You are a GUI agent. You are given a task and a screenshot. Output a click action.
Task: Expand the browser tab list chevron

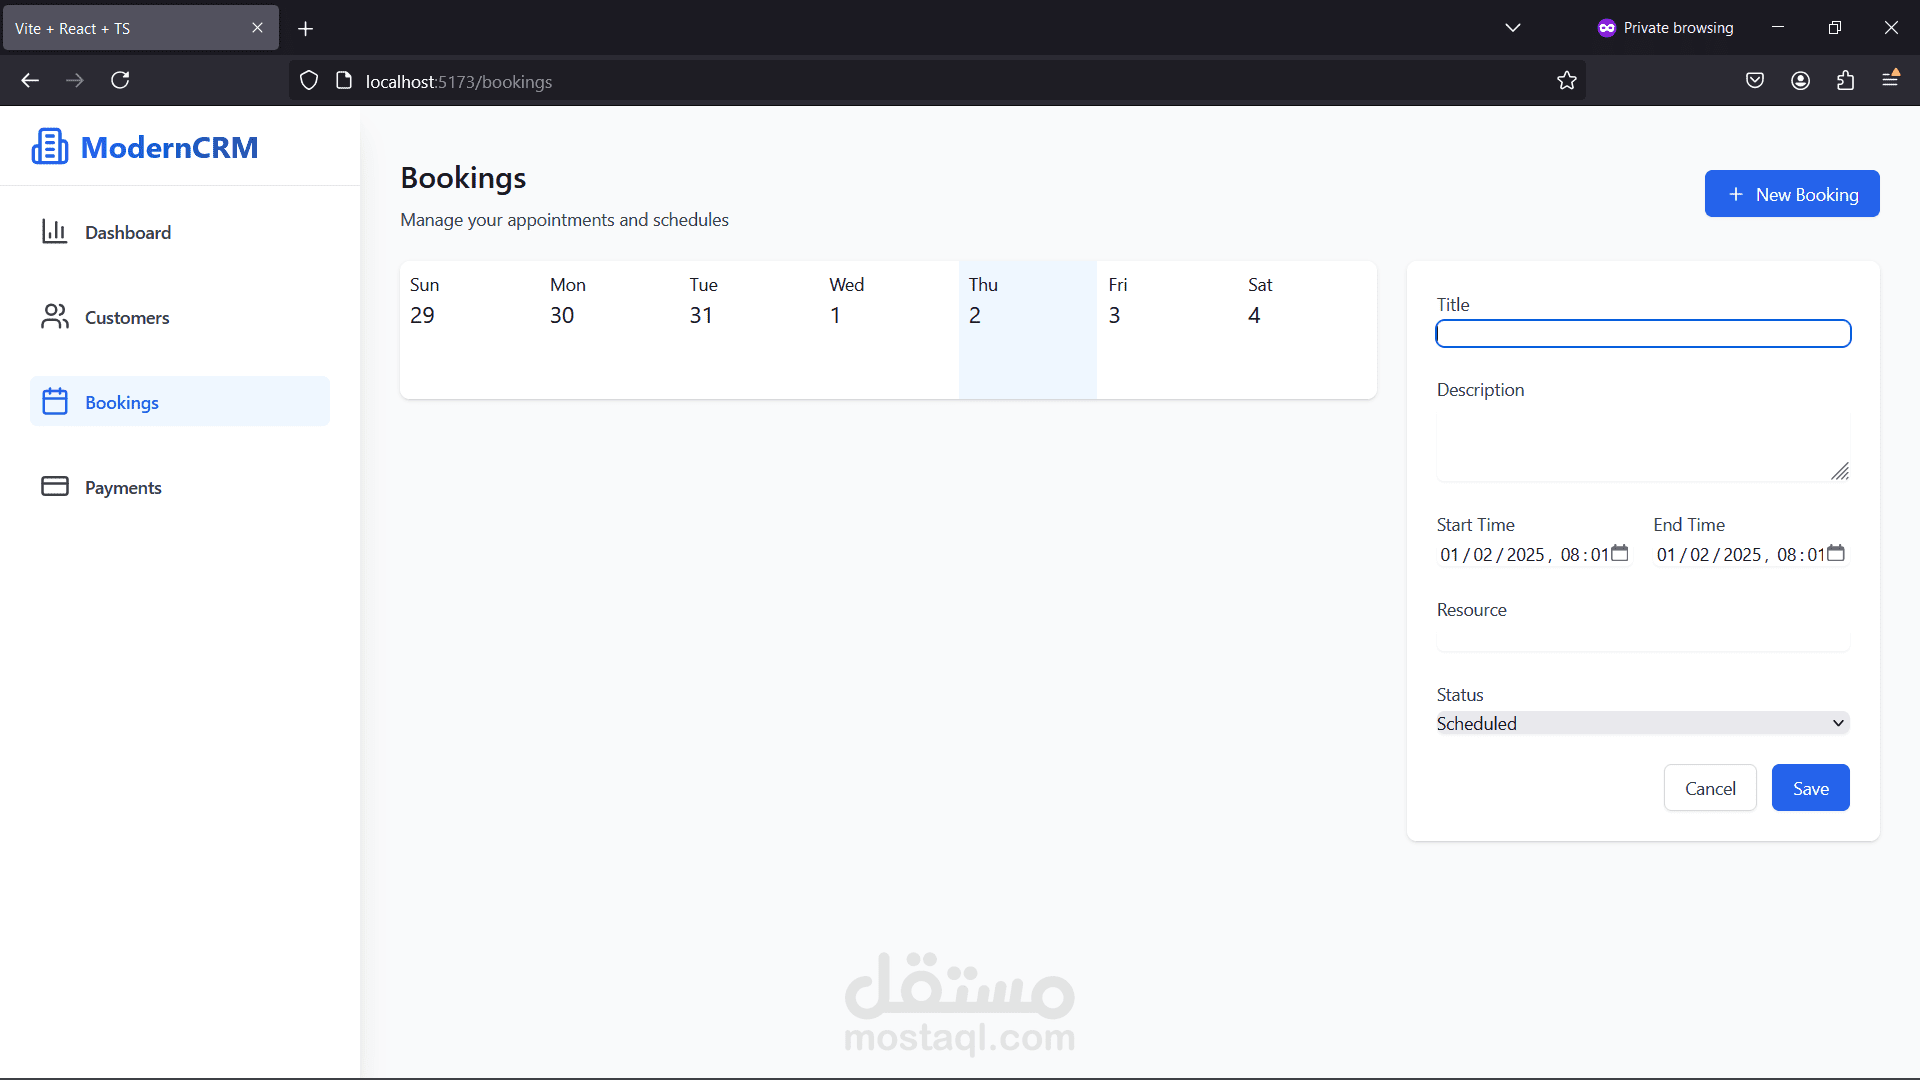coord(1512,28)
